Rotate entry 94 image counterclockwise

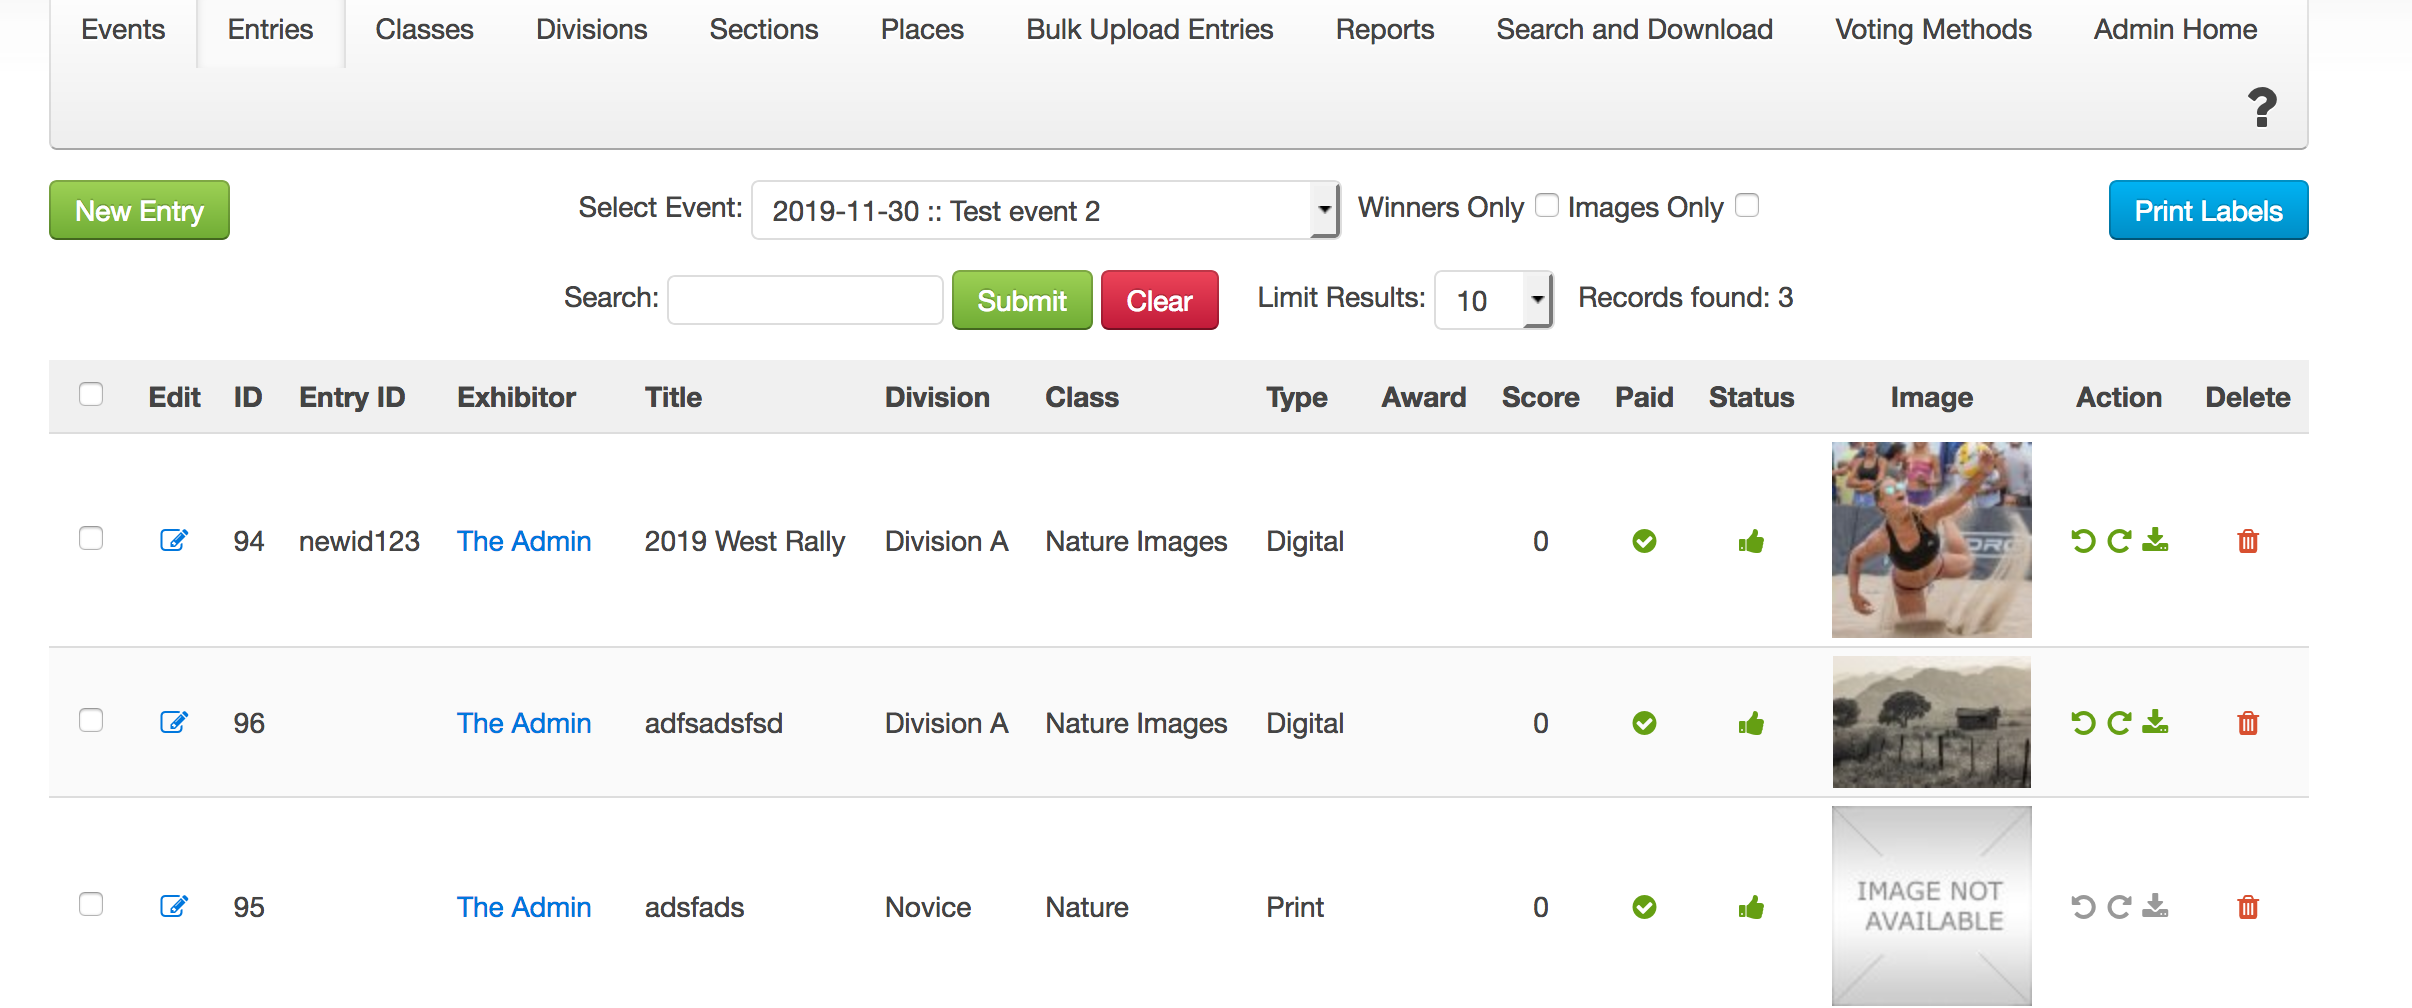(x=2083, y=541)
